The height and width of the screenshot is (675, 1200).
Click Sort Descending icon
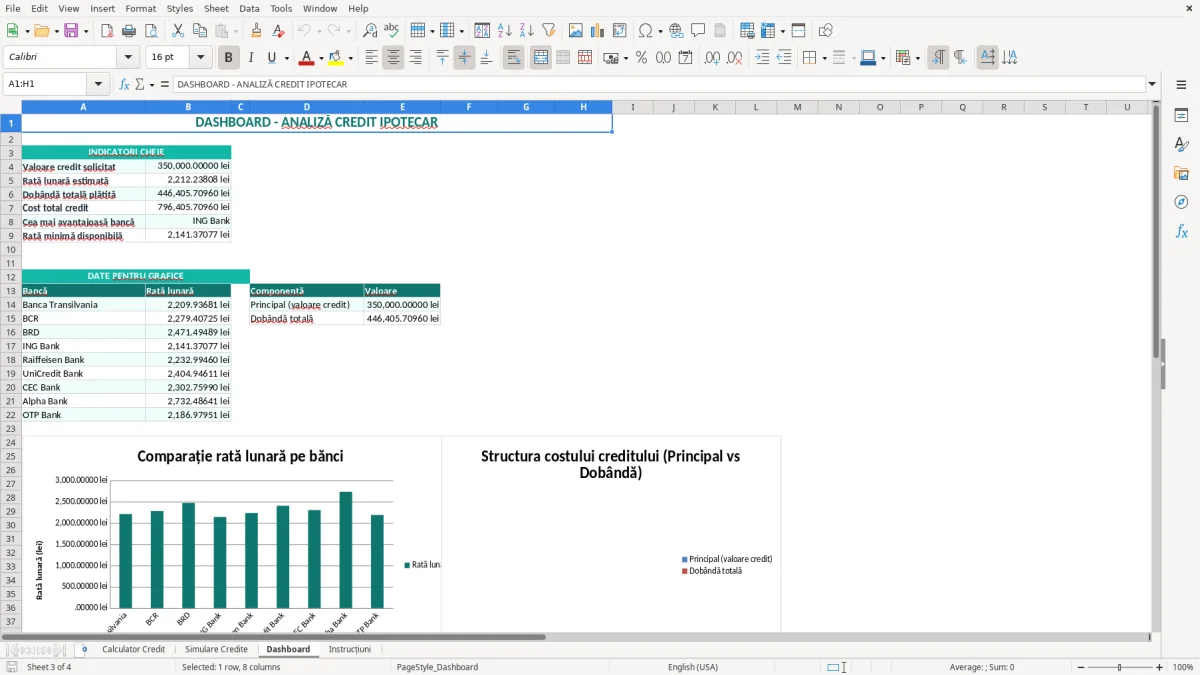pos(527,31)
